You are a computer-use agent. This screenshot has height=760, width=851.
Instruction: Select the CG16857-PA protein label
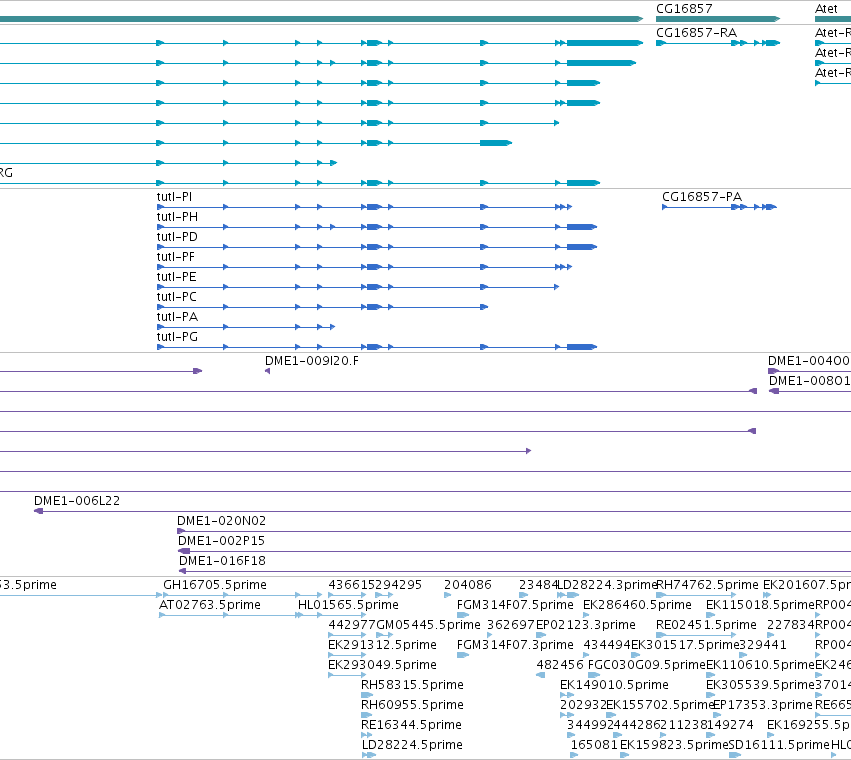coord(702,197)
